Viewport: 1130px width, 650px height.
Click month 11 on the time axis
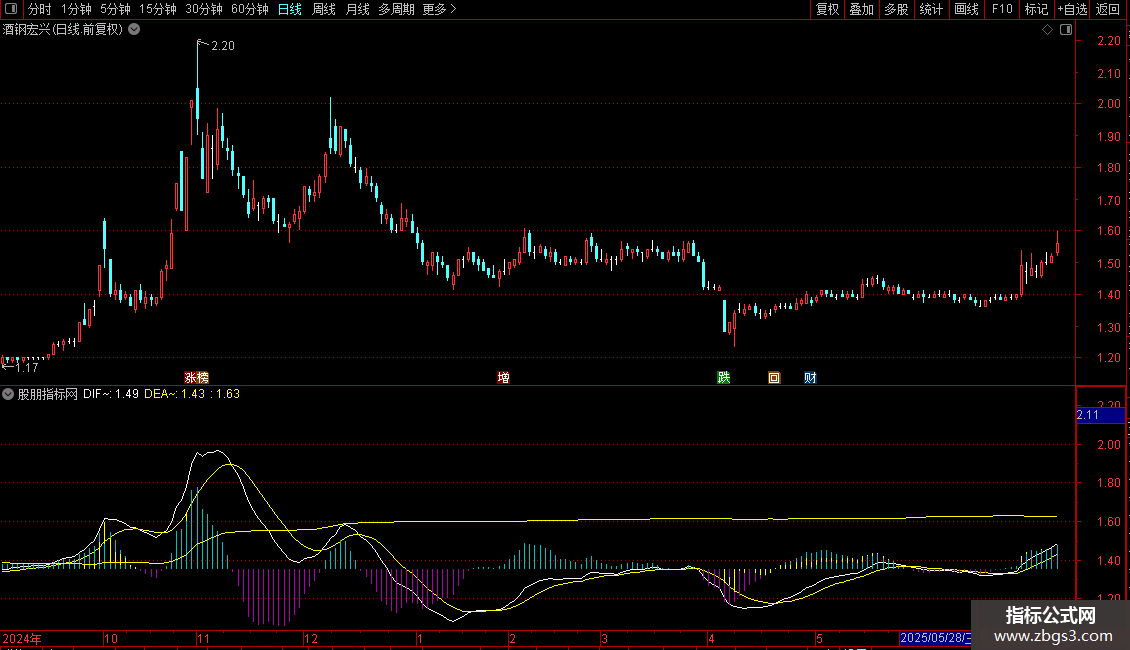coord(203,638)
